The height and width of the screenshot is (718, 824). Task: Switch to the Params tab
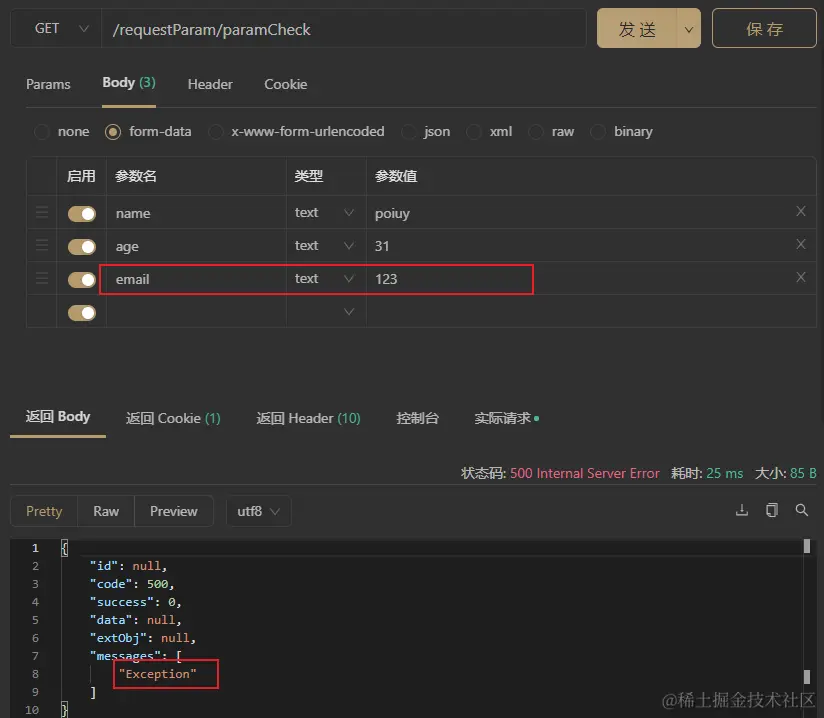pos(48,84)
